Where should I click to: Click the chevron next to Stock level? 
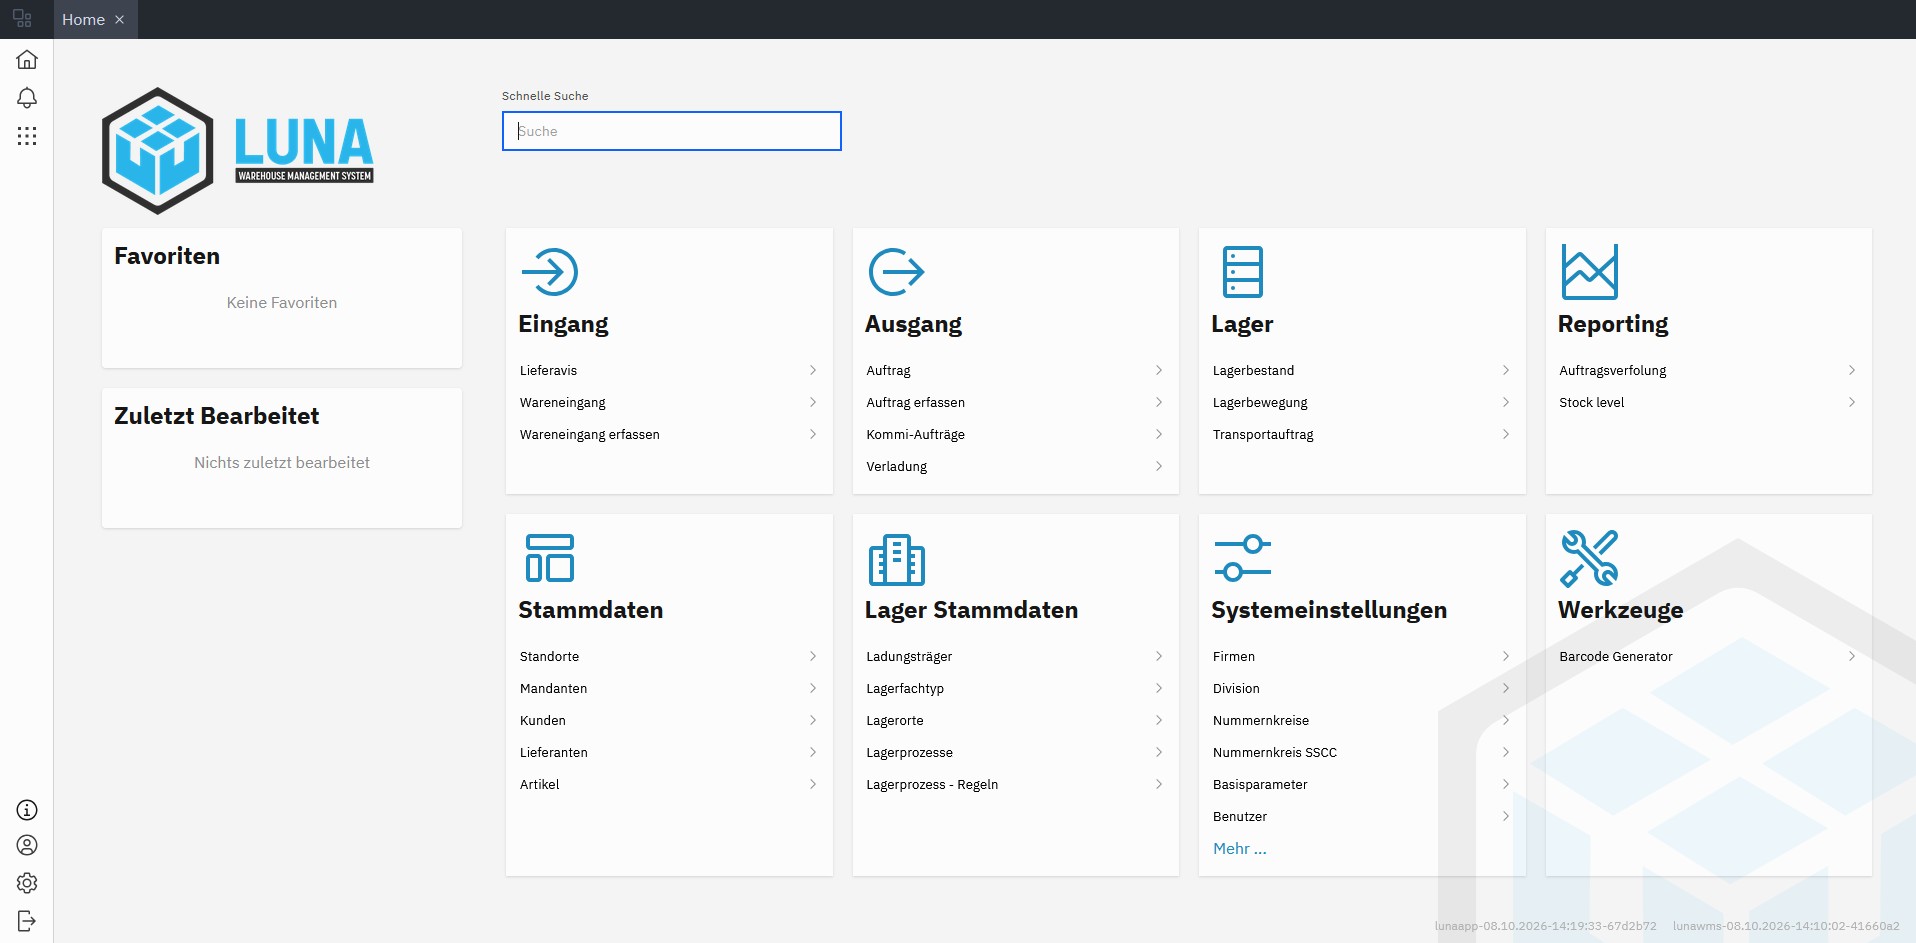coord(1852,402)
